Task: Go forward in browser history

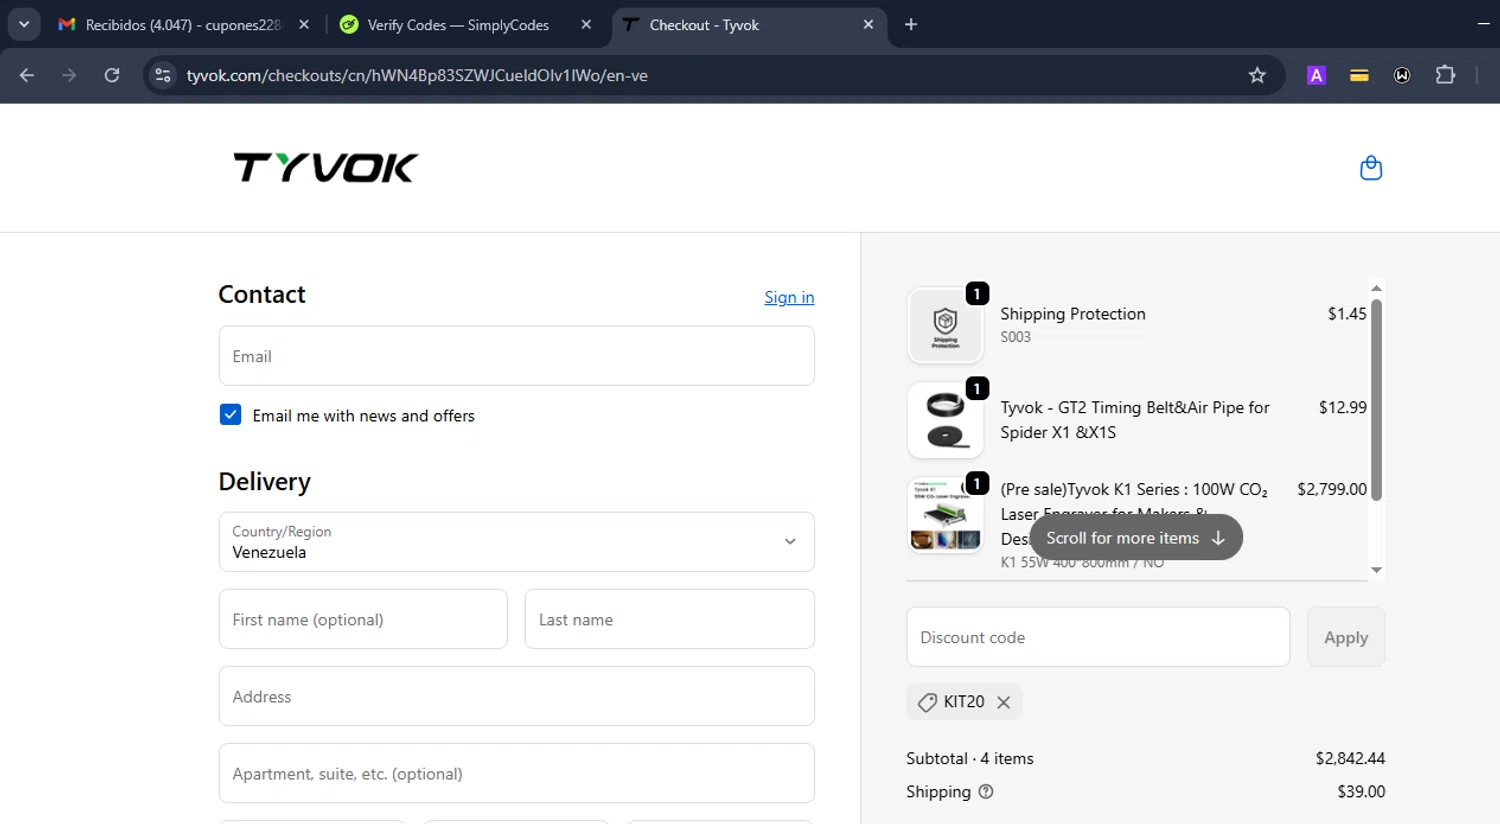Action: tap(69, 75)
